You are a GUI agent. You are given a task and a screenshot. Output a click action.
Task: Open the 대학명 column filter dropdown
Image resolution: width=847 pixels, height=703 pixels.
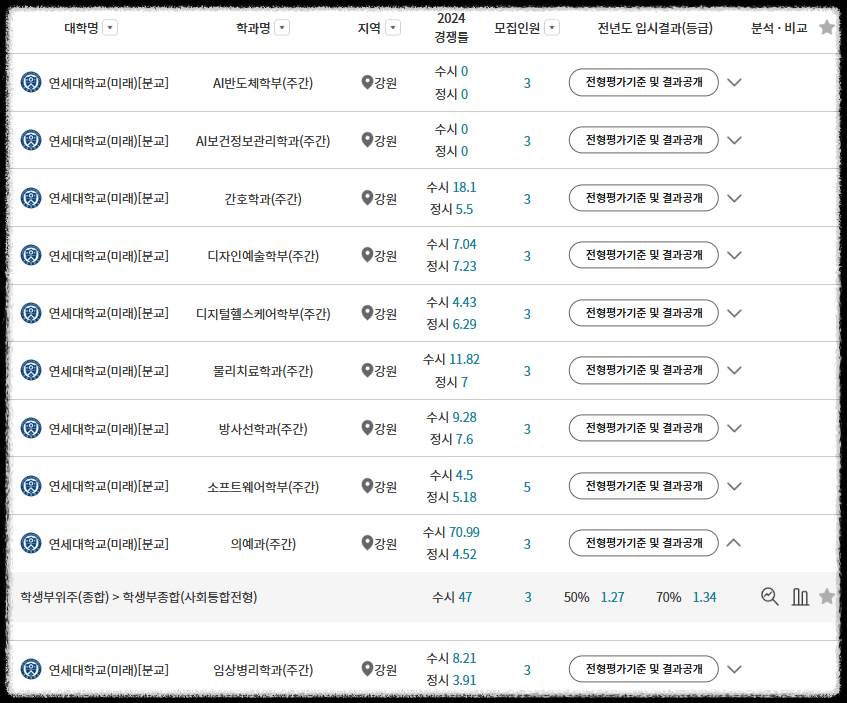tap(110, 28)
